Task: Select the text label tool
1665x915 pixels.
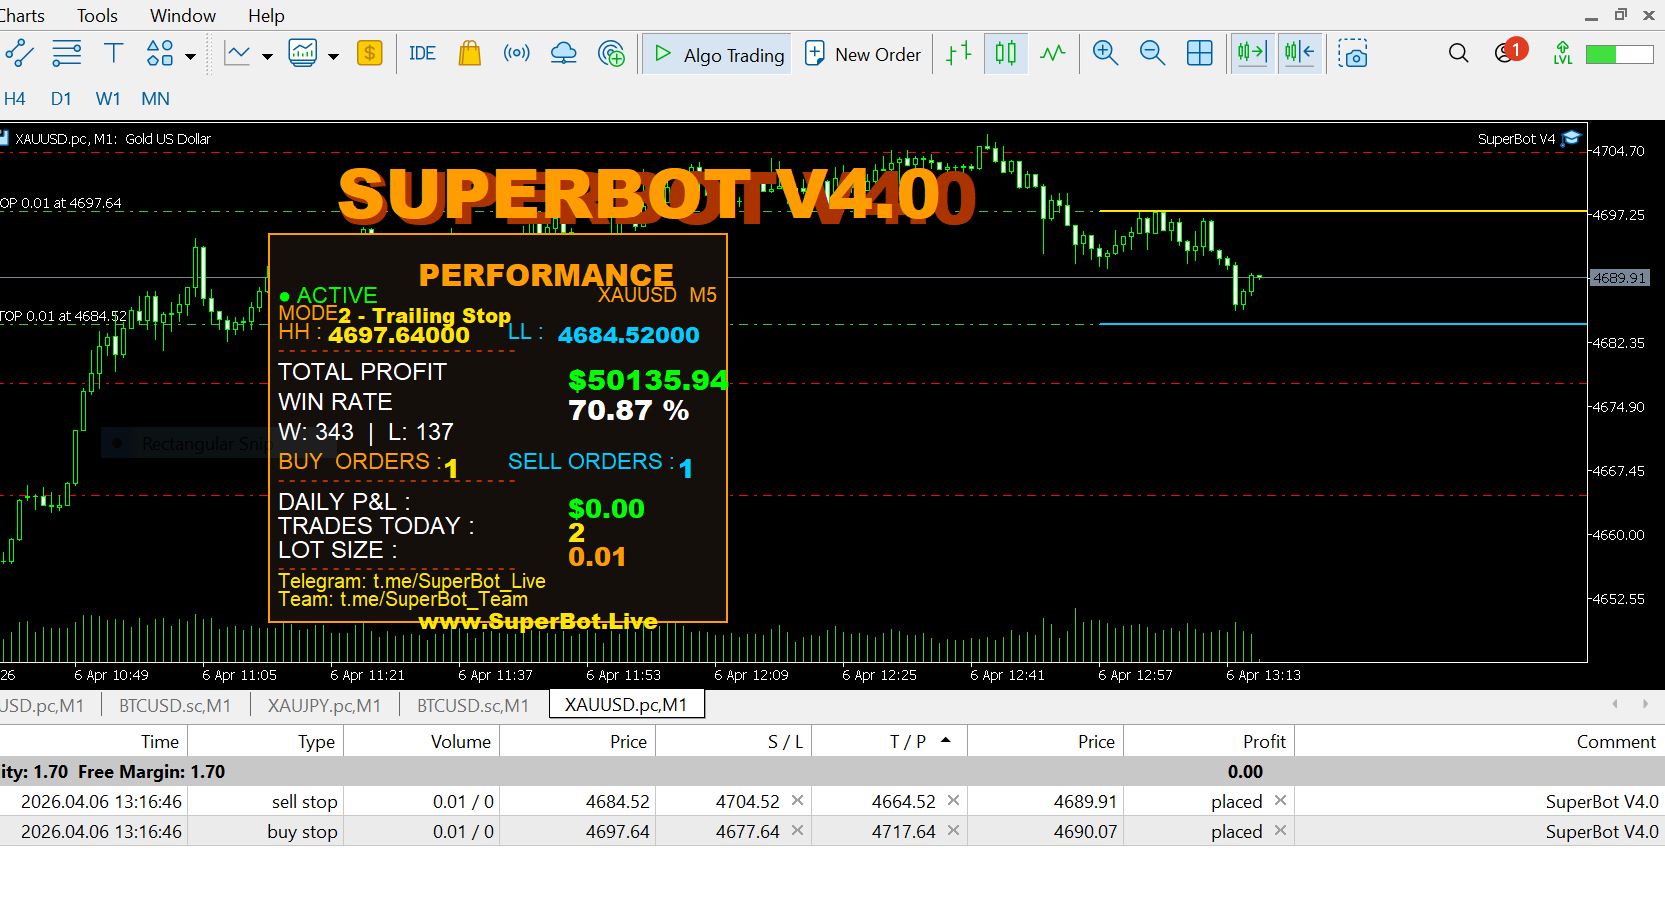Action: [x=113, y=54]
